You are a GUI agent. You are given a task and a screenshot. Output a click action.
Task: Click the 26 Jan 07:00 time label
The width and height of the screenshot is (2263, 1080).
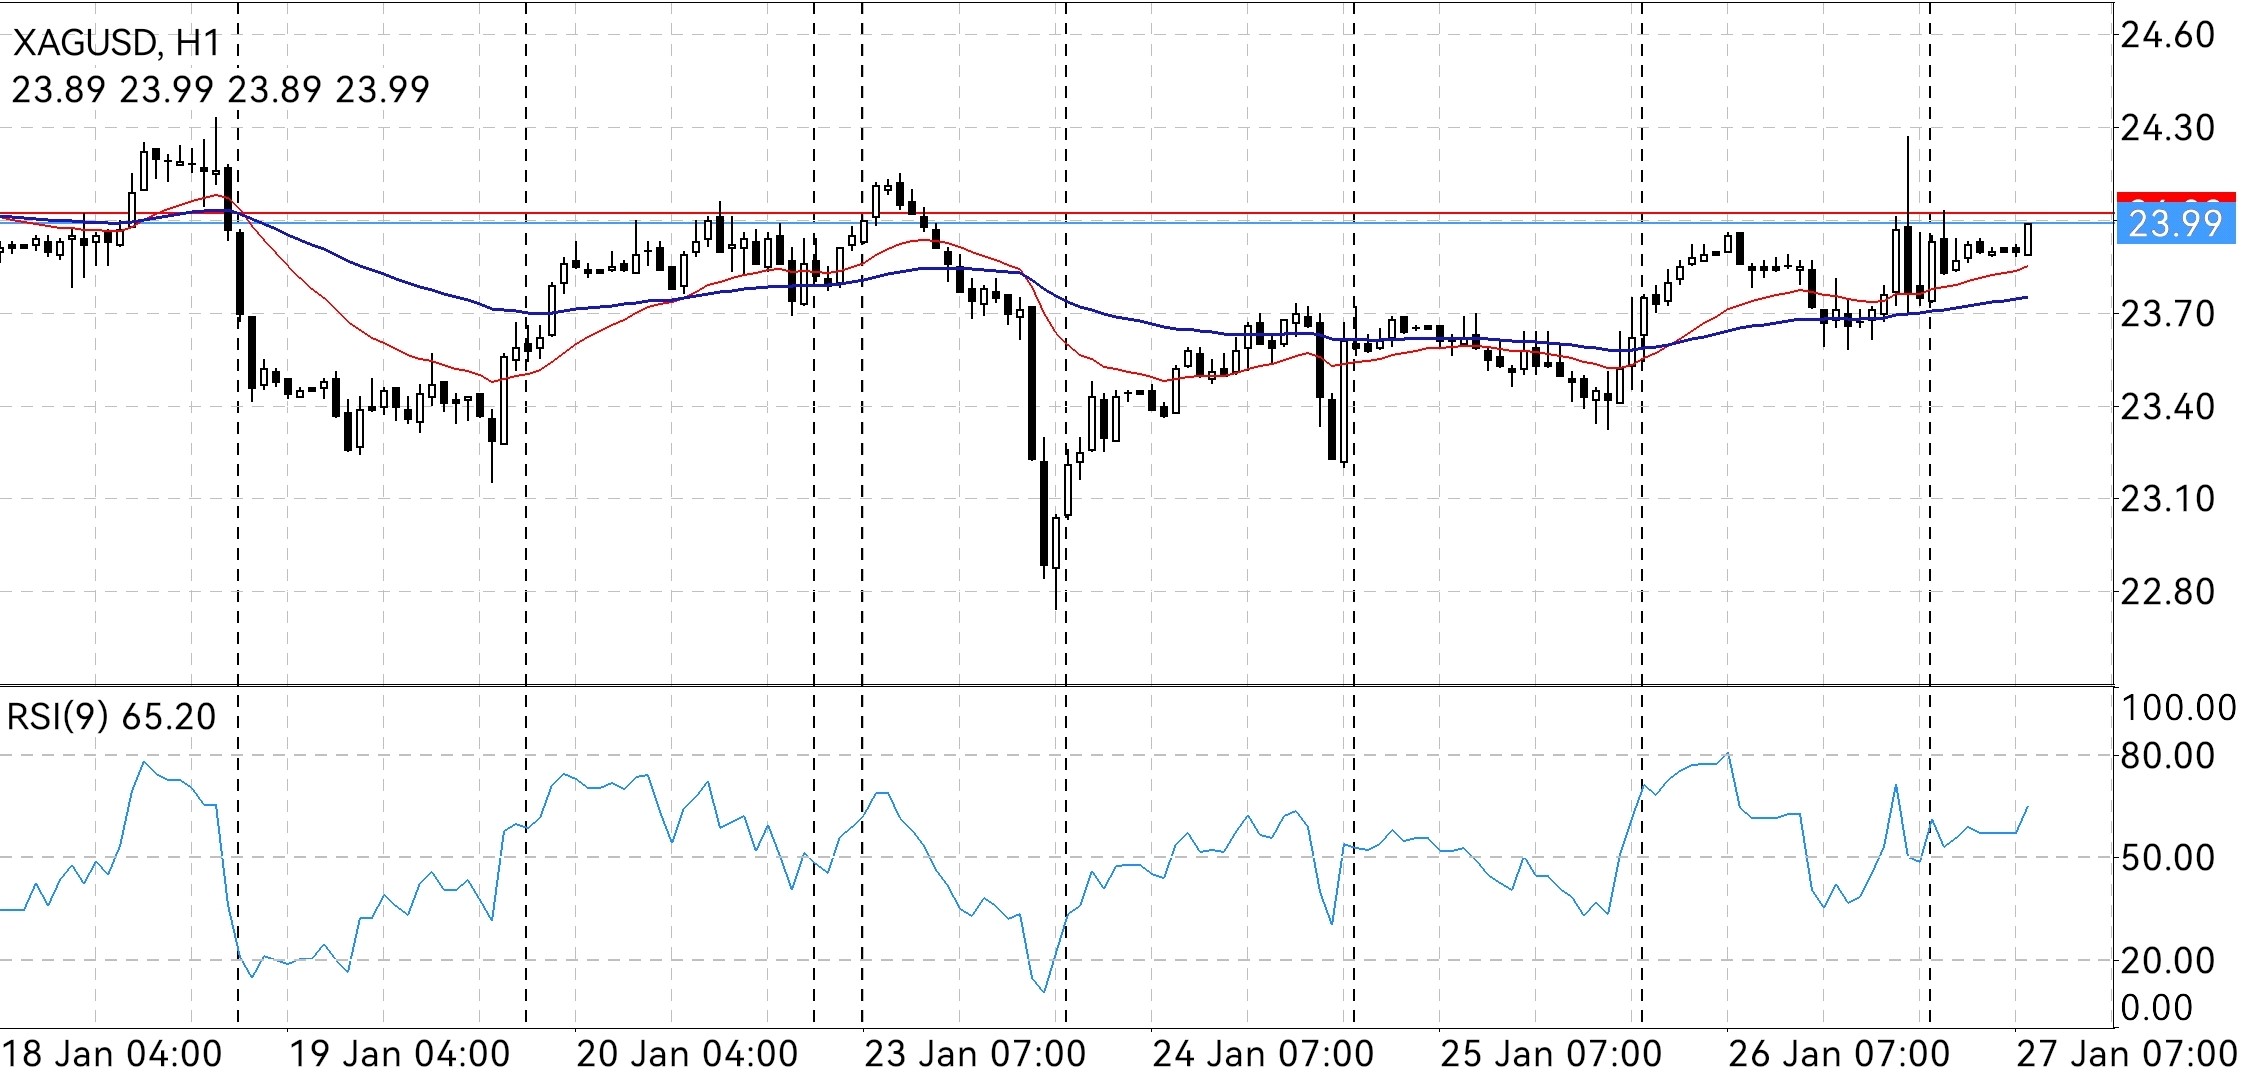1840,1054
